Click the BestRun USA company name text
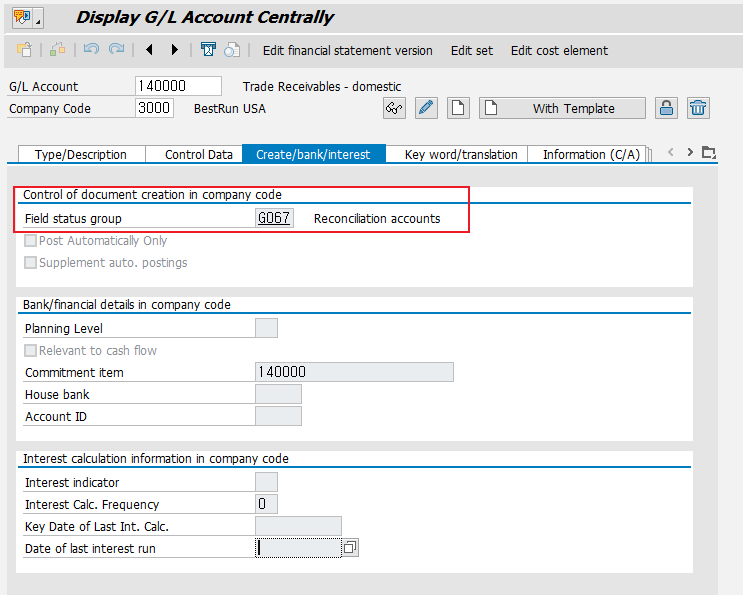Viewport: 743px width, 595px height. point(230,108)
